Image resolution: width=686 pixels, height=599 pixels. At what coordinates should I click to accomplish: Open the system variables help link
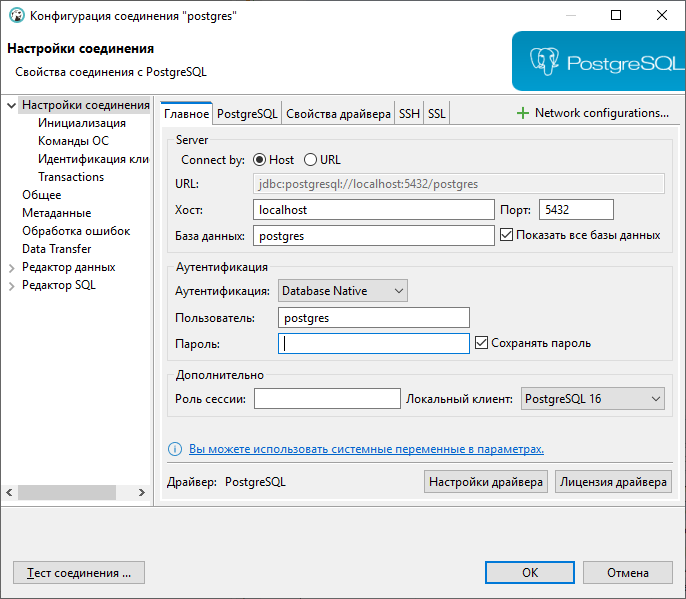tap(366, 449)
